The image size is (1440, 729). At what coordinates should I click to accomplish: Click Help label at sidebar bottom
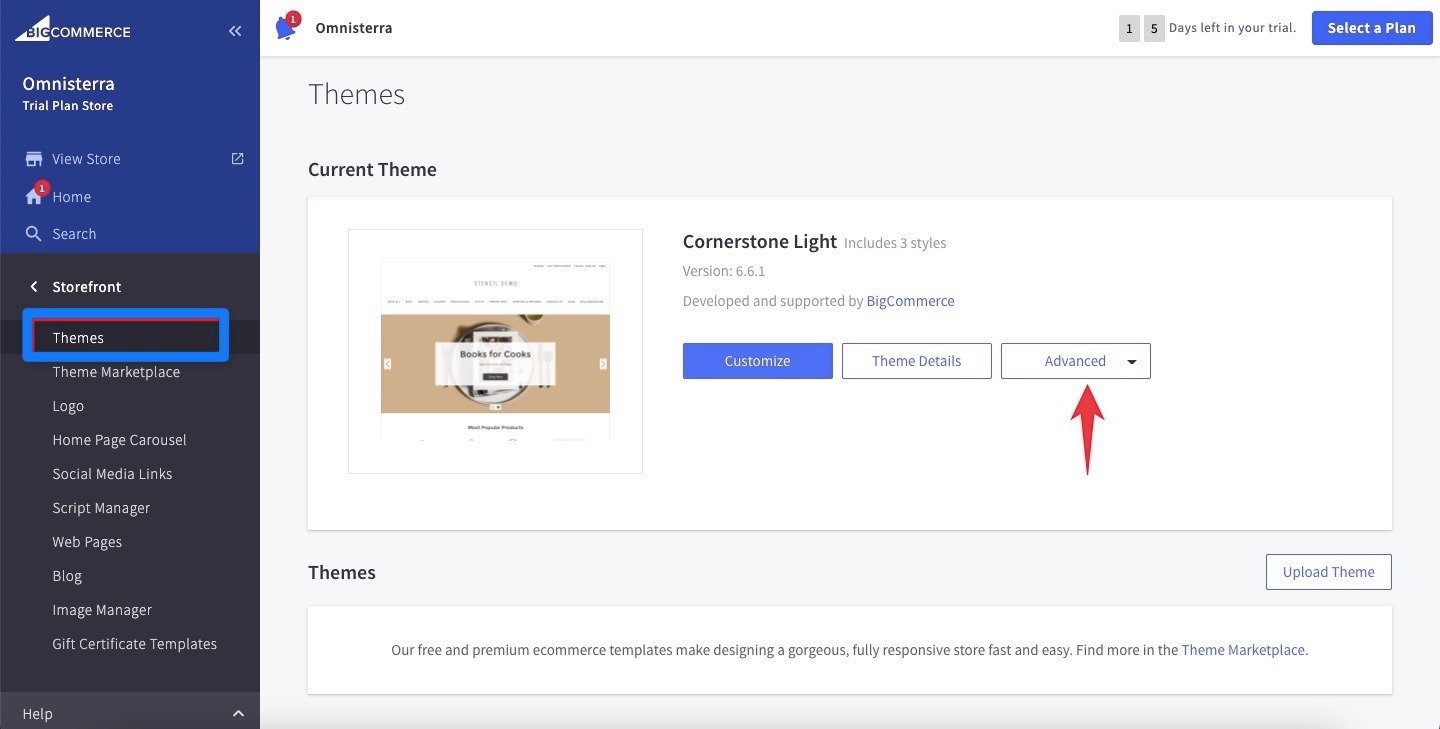[38, 714]
